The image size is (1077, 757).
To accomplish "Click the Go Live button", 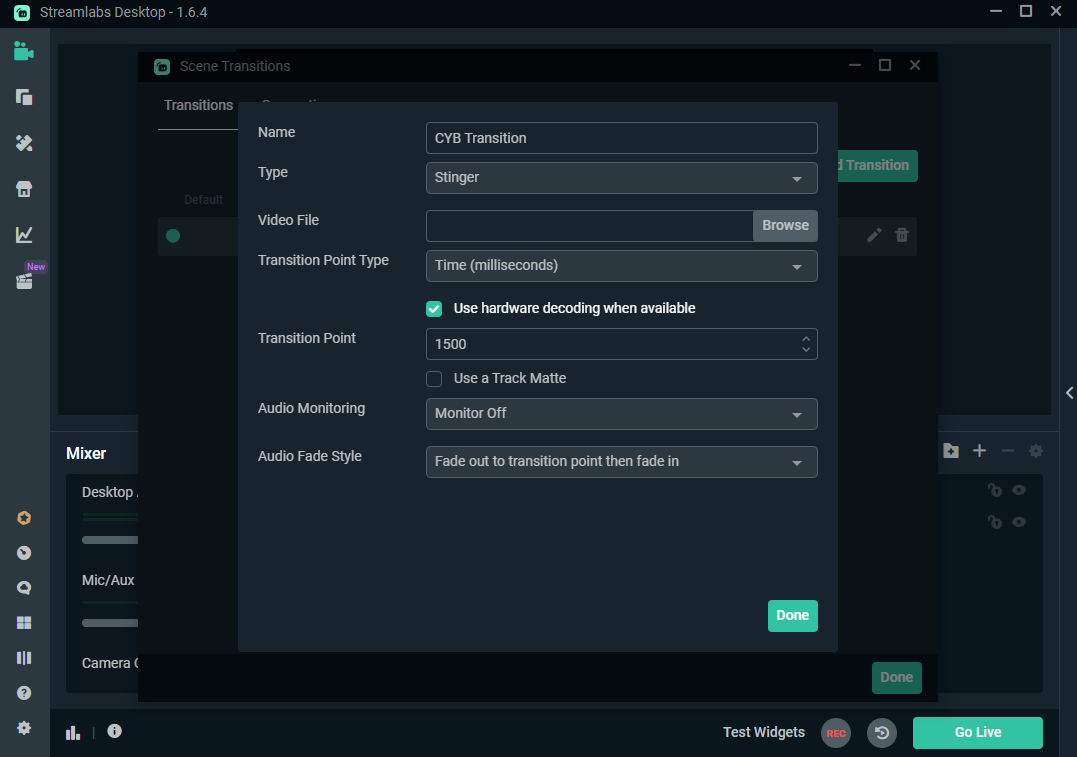I will tap(977, 733).
